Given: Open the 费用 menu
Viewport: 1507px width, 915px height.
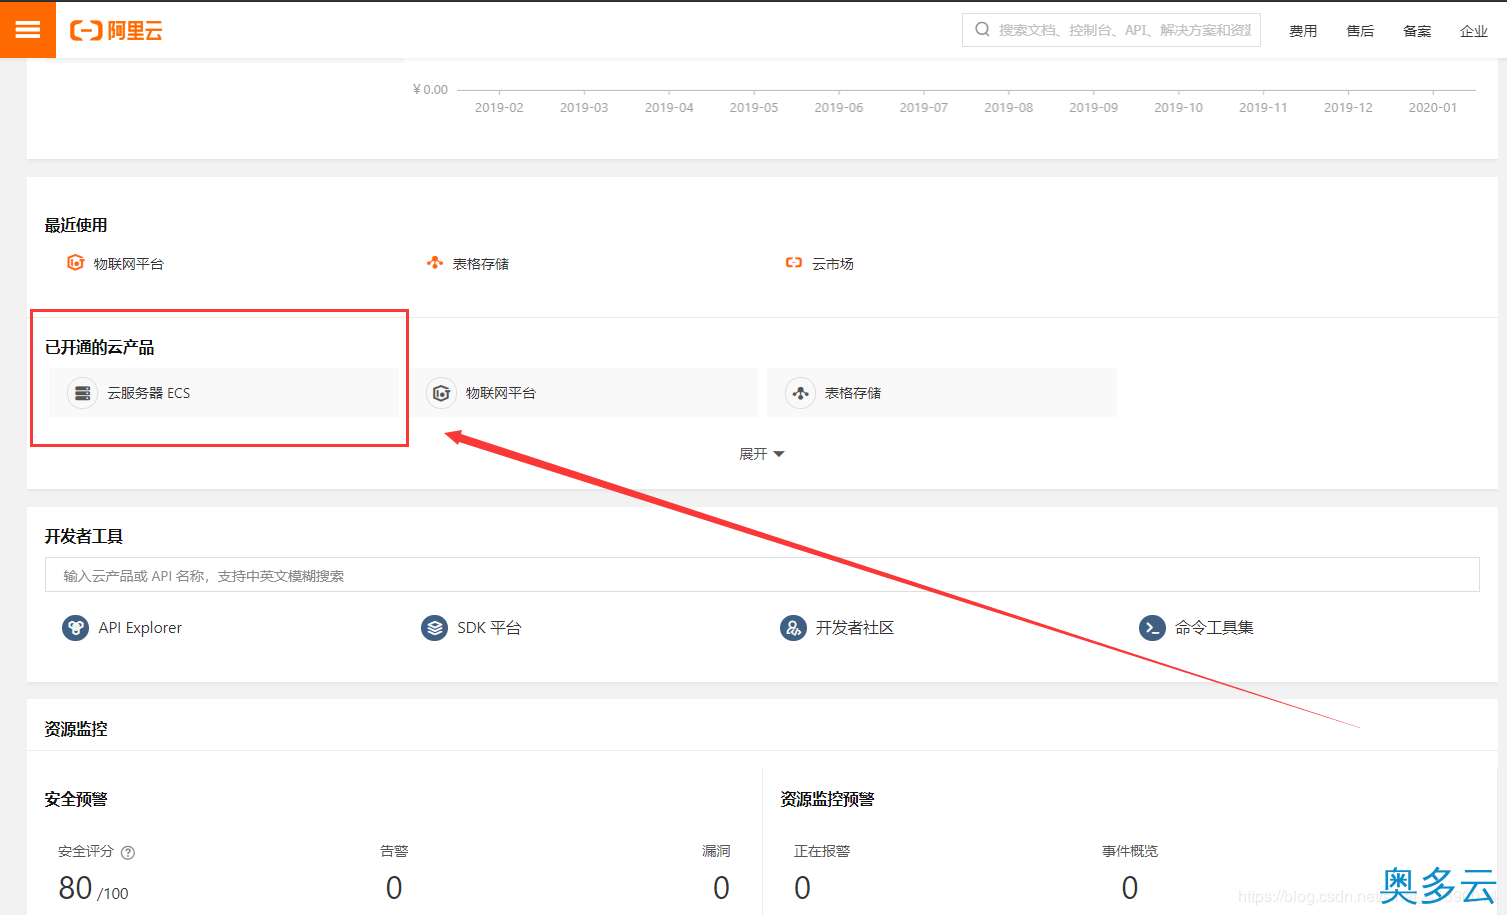Looking at the screenshot, I should (x=1302, y=31).
